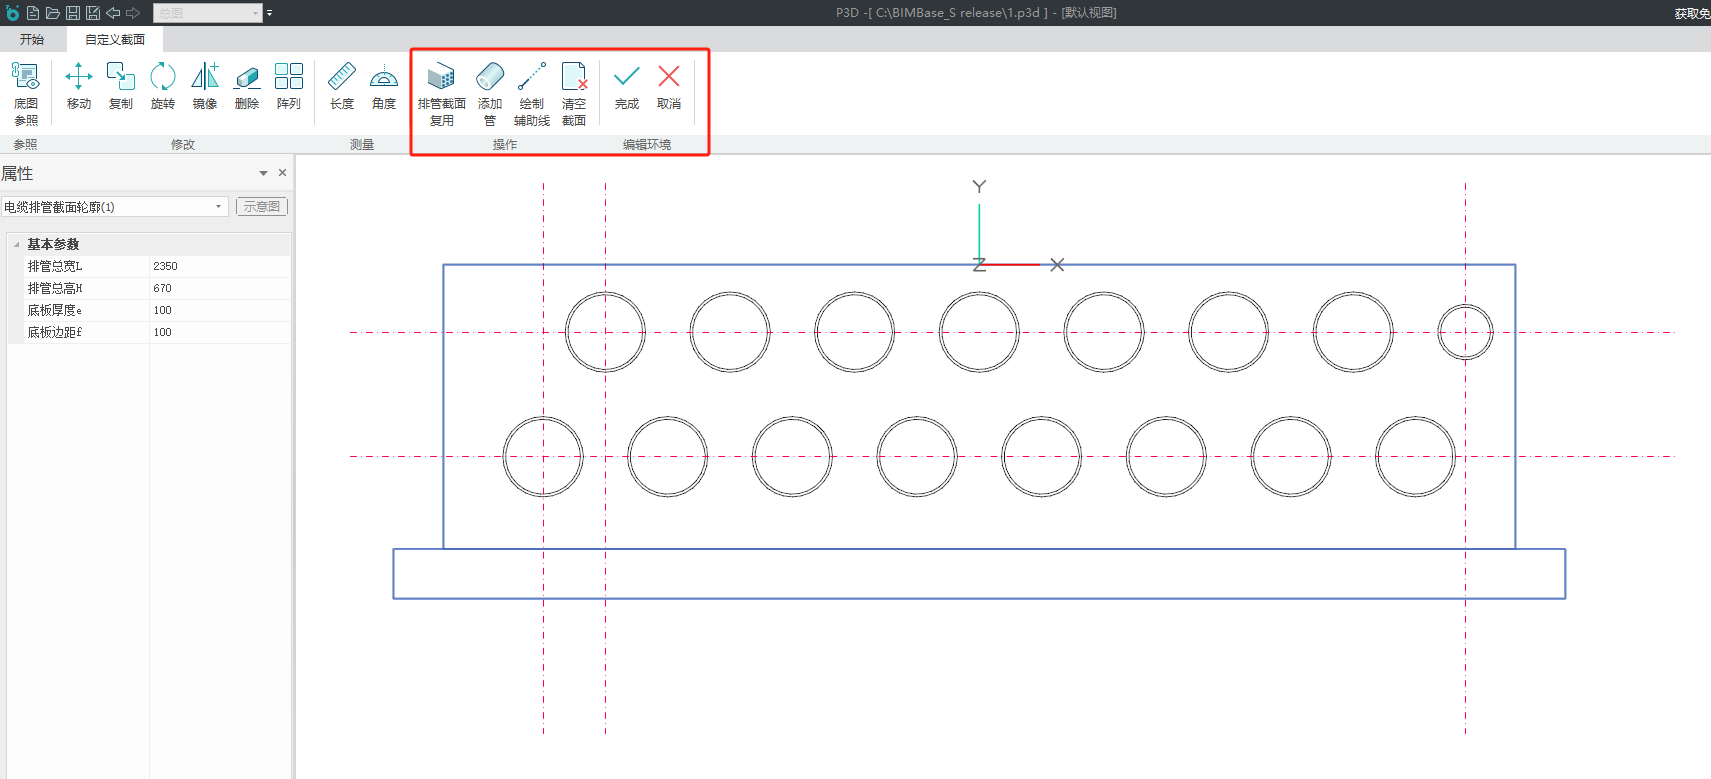Confirm editing with the 完成 checkmark
The width and height of the screenshot is (1711, 779).
(627, 86)
